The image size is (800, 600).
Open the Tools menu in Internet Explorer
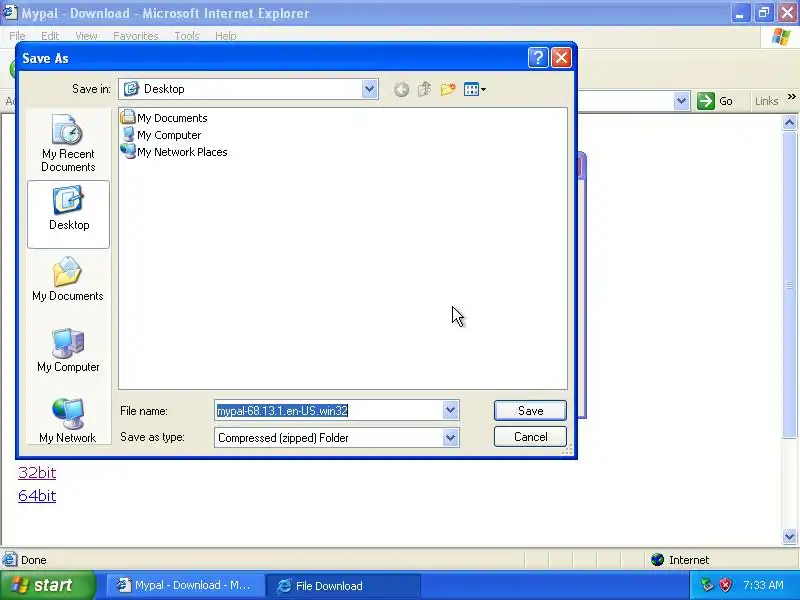pyautogui.click(x=187, y=36)
